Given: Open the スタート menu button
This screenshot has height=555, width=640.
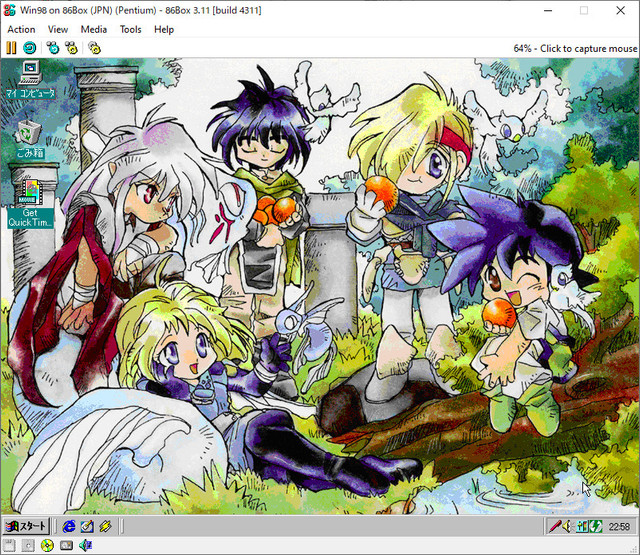Looking at the screenshot, I should point(26,526).
